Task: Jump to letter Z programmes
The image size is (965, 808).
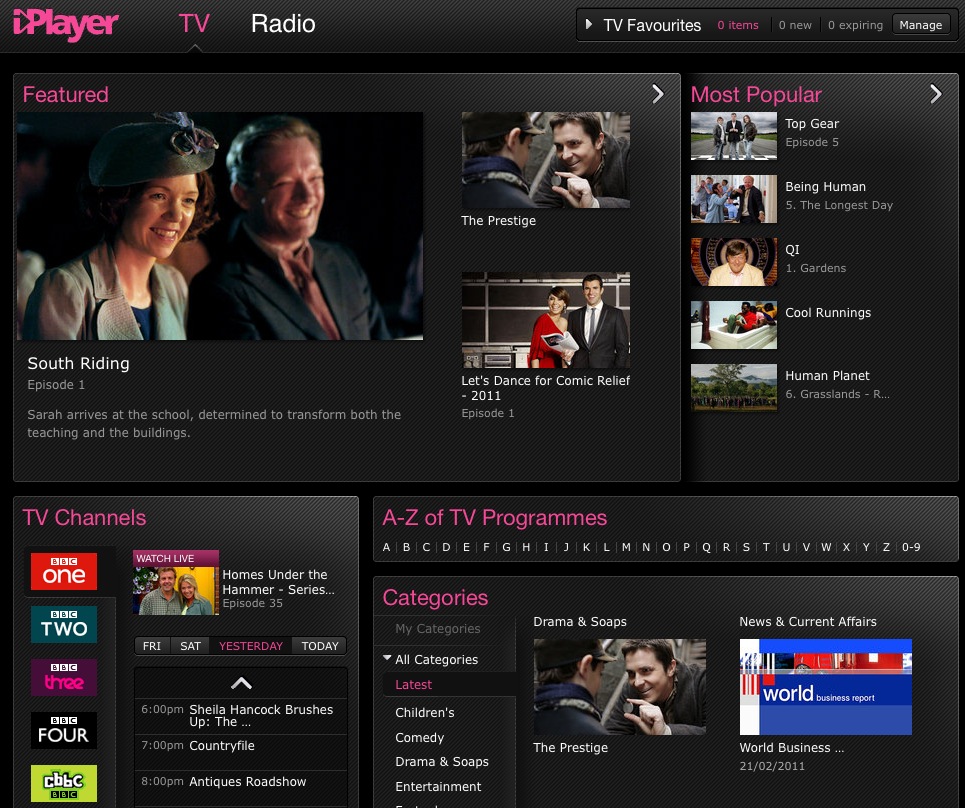Action: point(886,547)
